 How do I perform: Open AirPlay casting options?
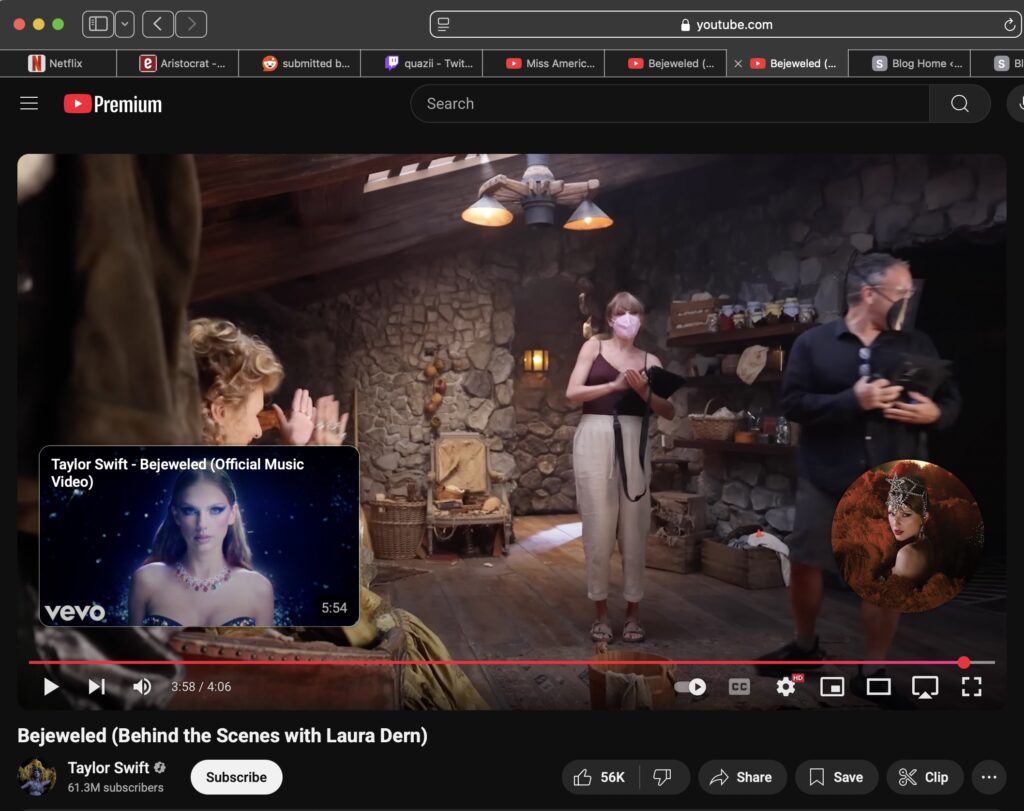tap(925, 687)
